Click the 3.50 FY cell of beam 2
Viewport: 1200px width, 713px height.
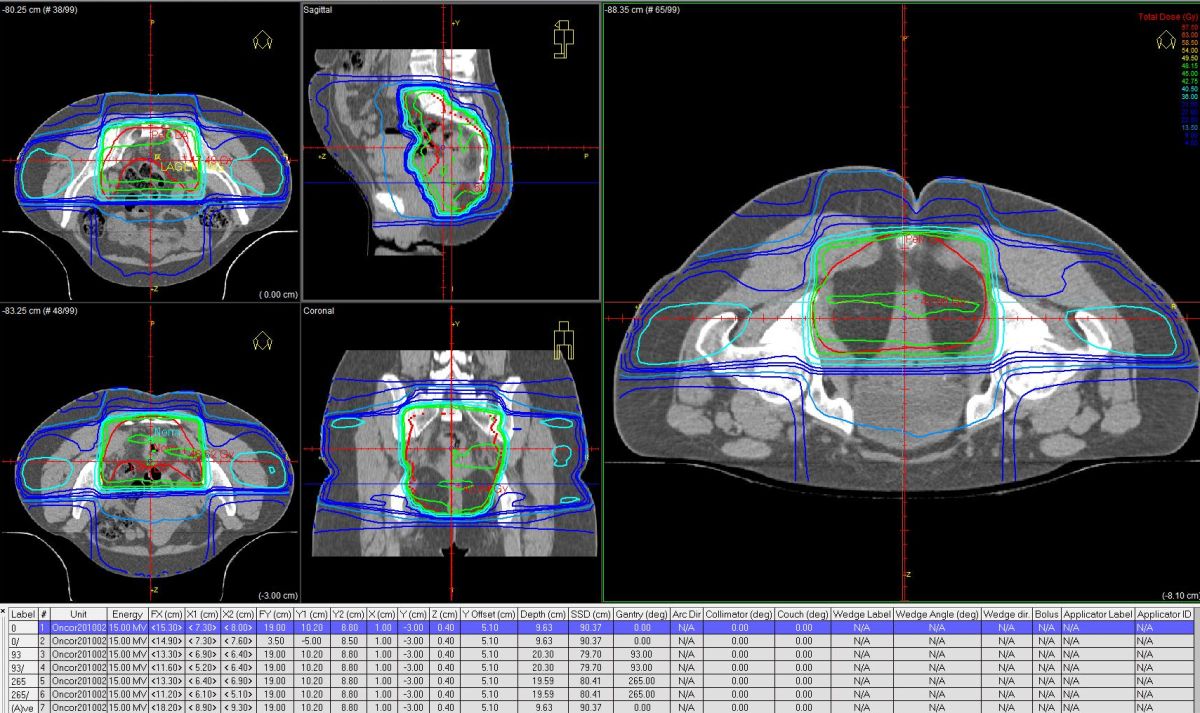275,640
